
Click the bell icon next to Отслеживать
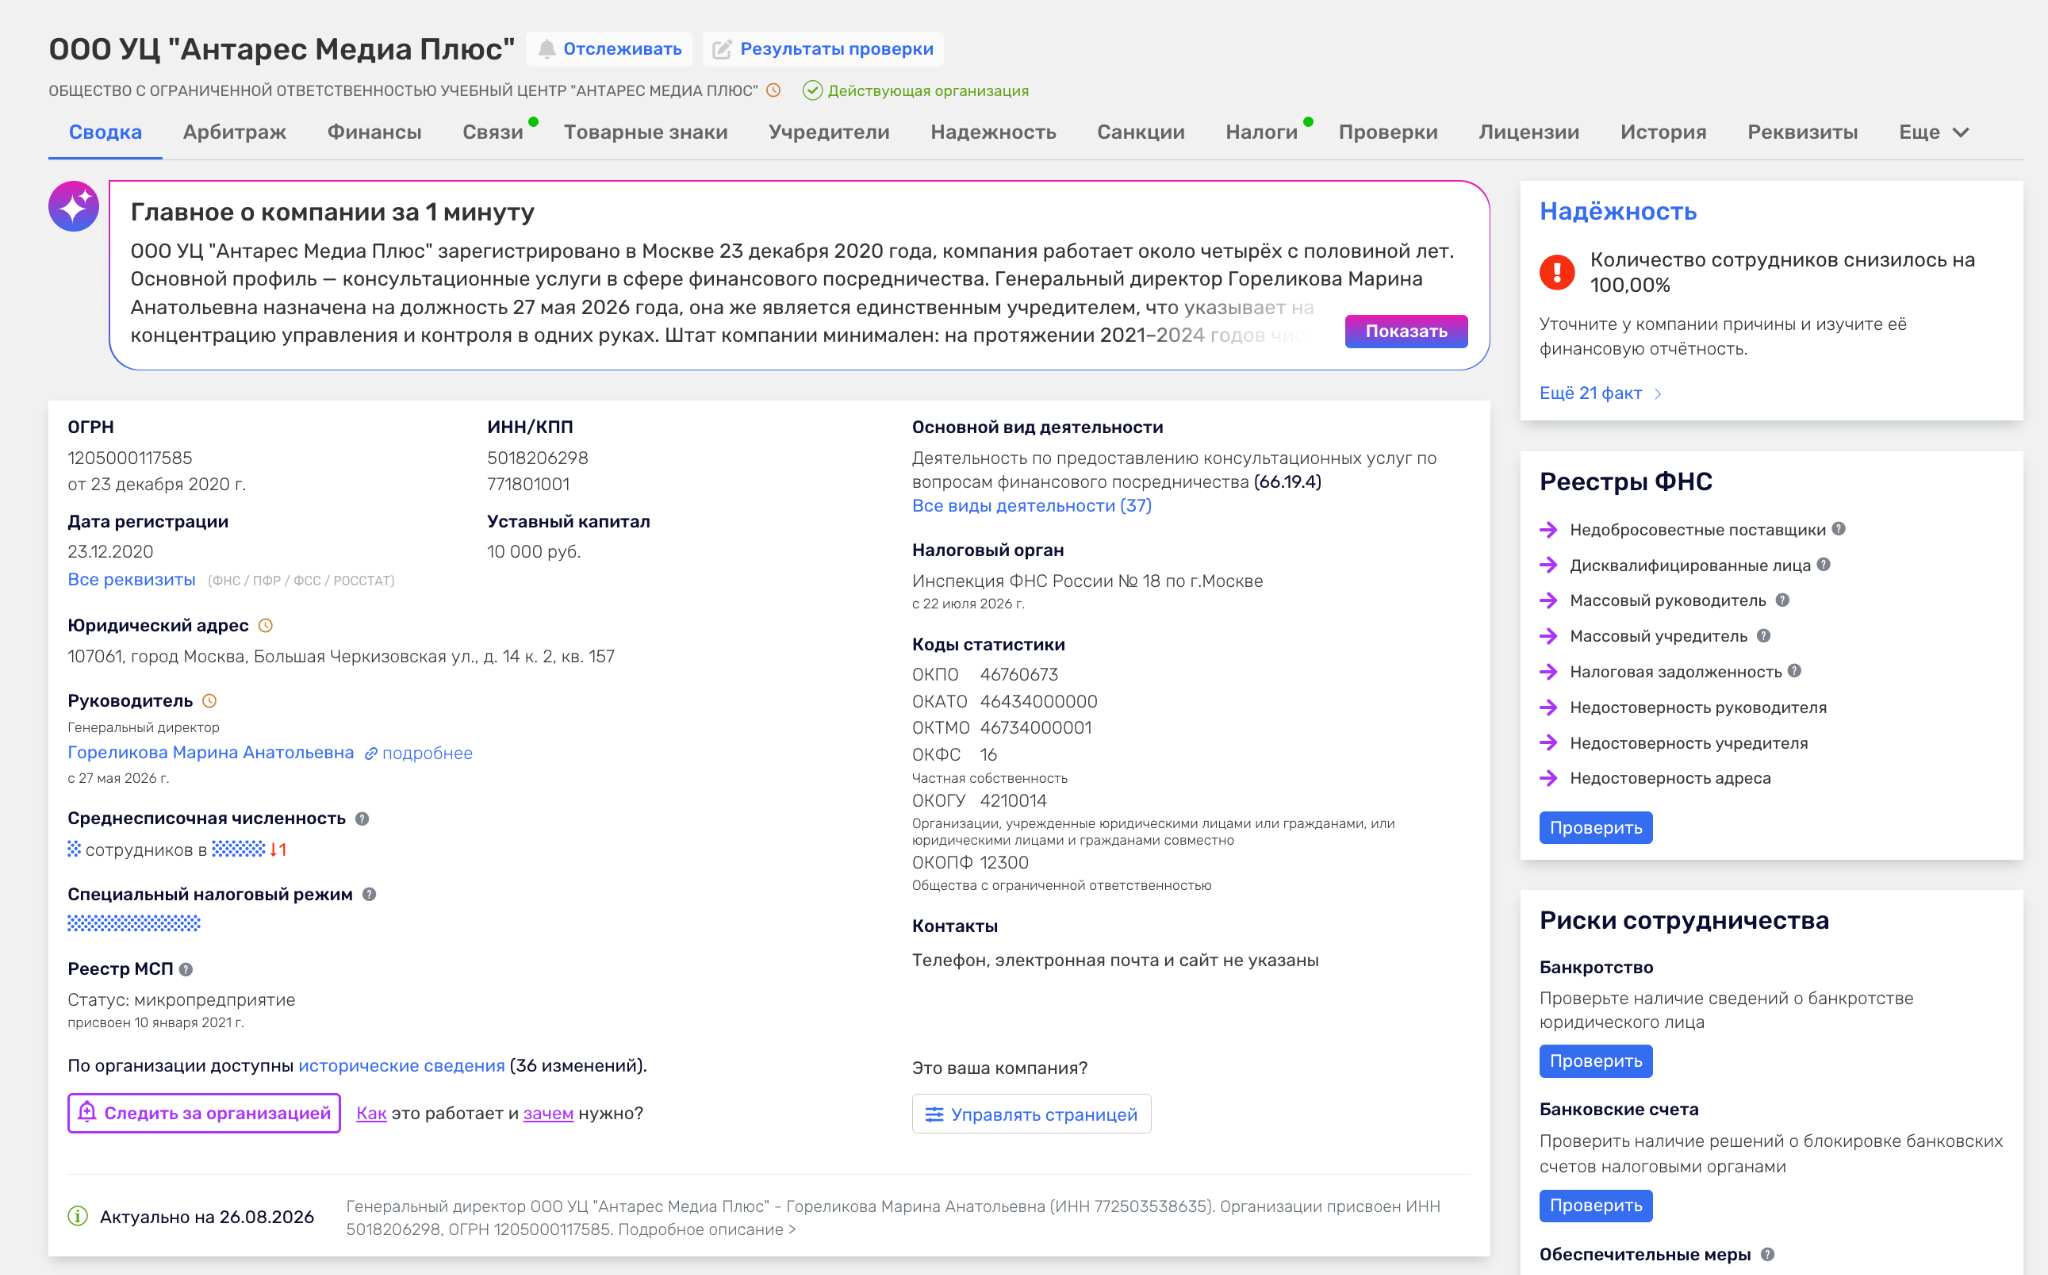click(547, 49)
